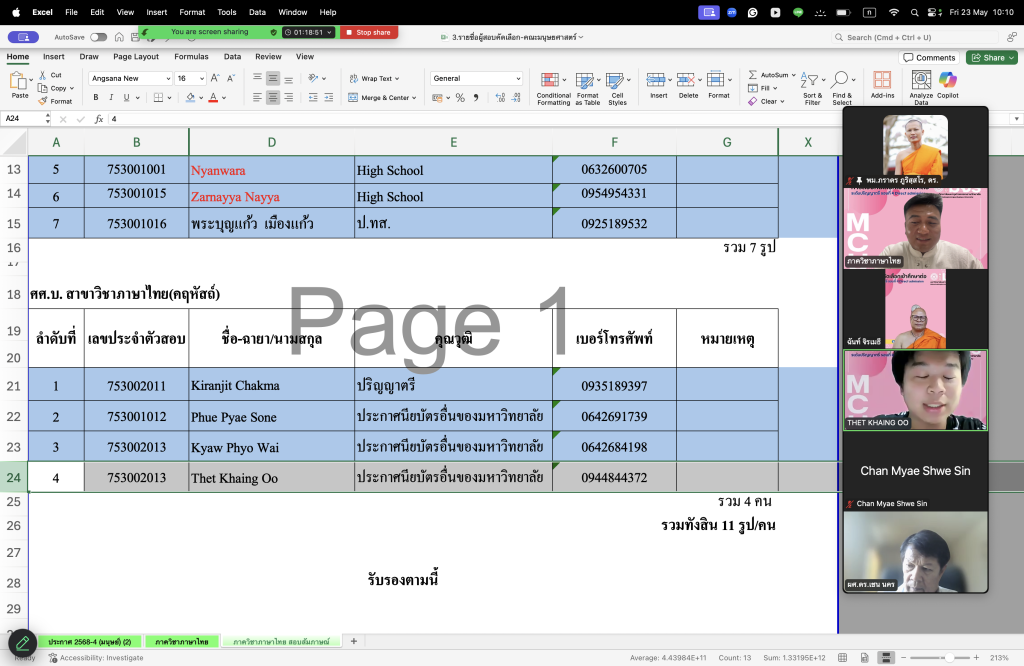This screenshot has width=1024, height=666.
Task: Add a new sheet with plus button
Action: 353,641
